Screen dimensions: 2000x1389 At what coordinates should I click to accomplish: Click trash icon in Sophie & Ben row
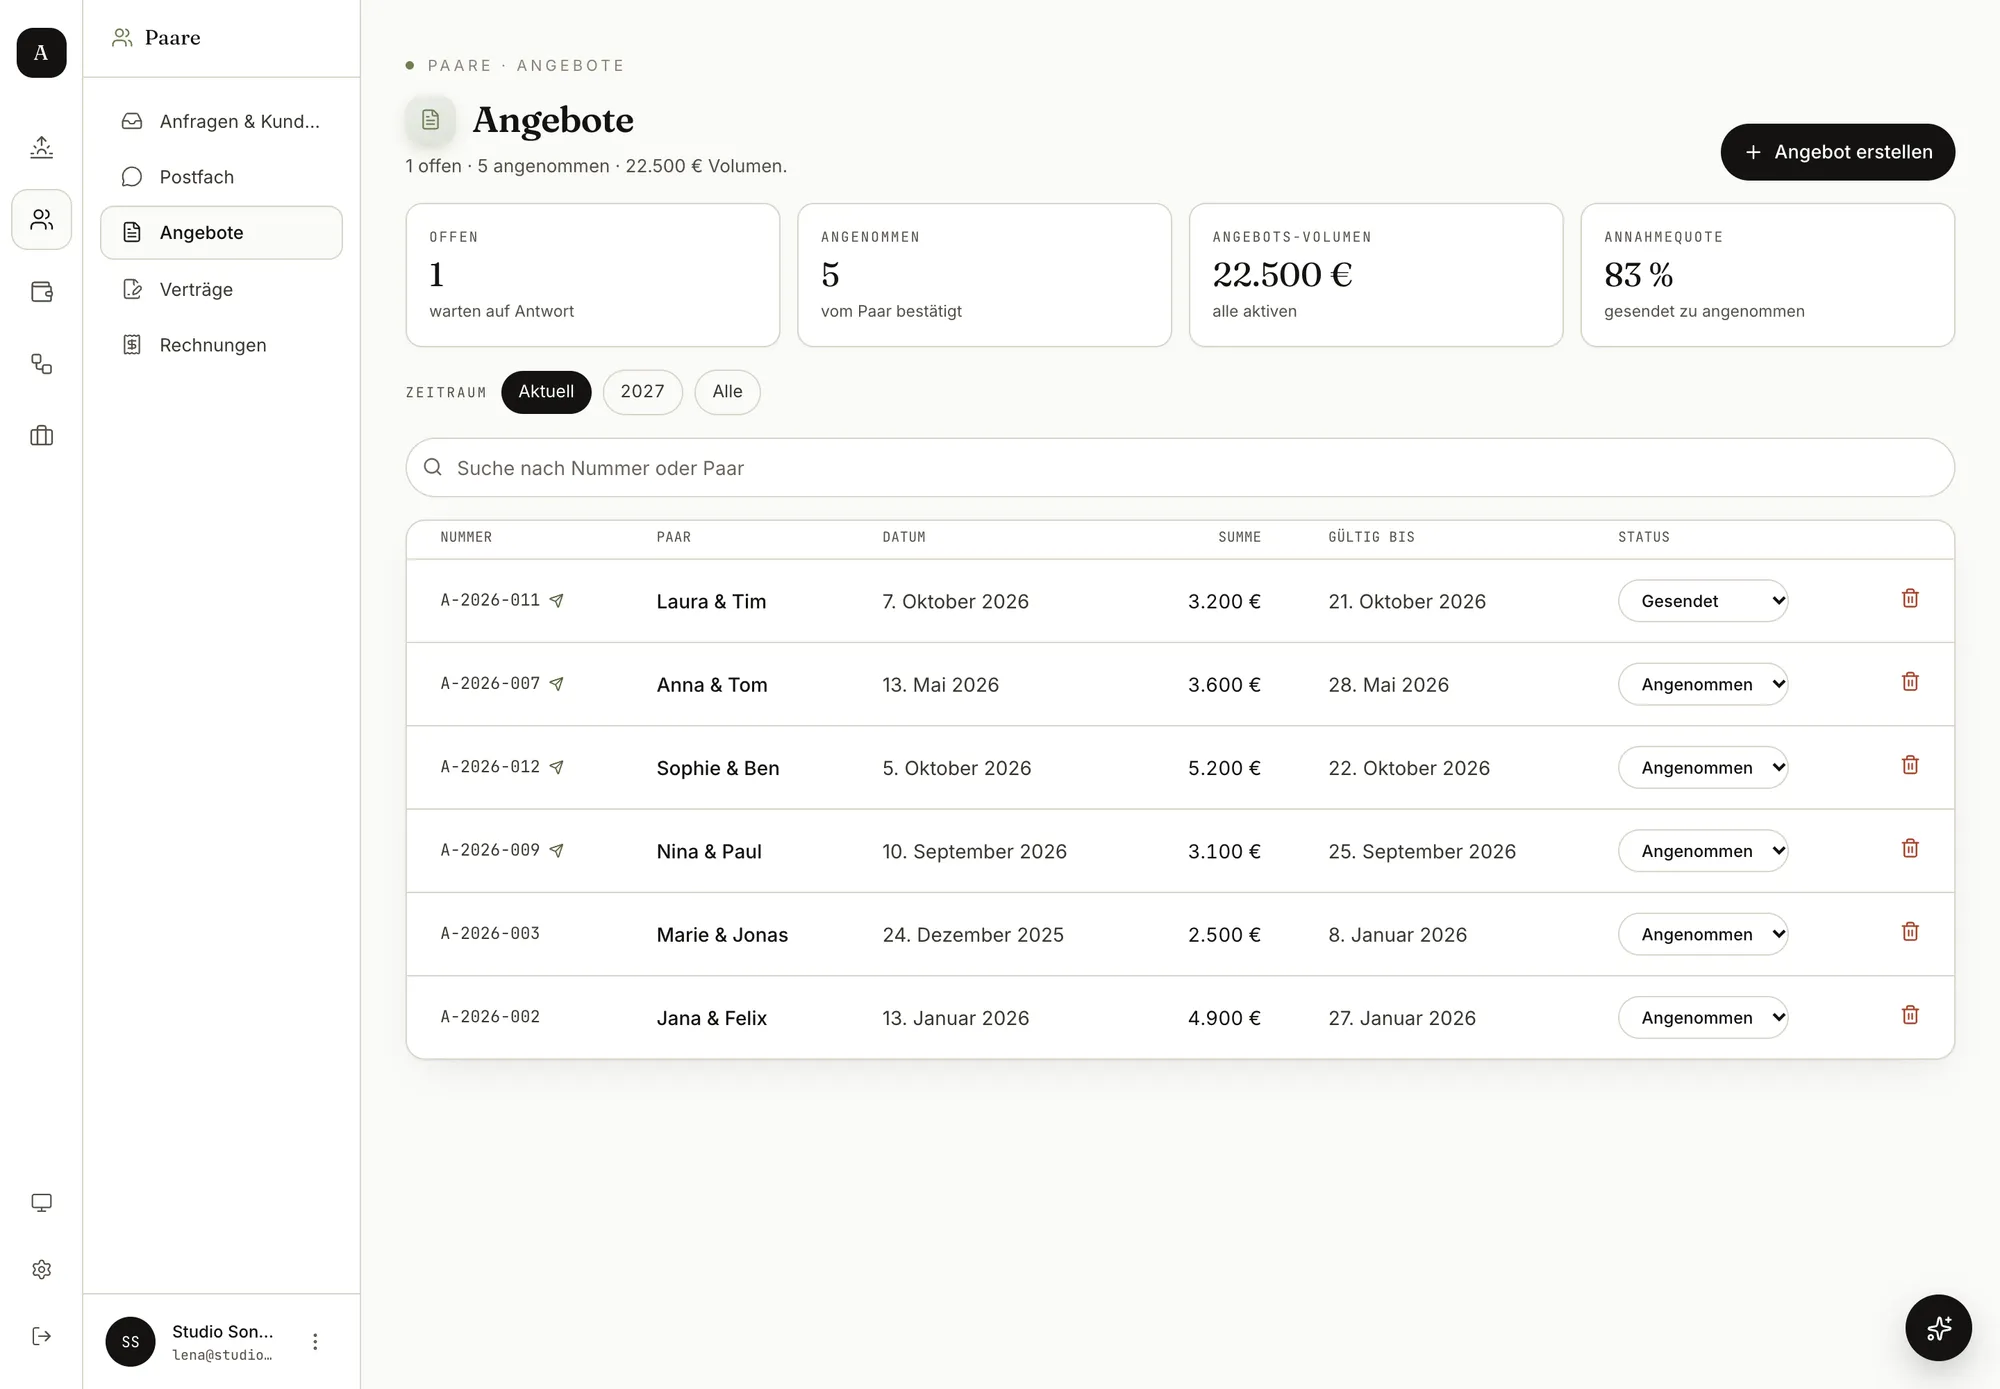pyautogui.click(x=1910, y=765)
